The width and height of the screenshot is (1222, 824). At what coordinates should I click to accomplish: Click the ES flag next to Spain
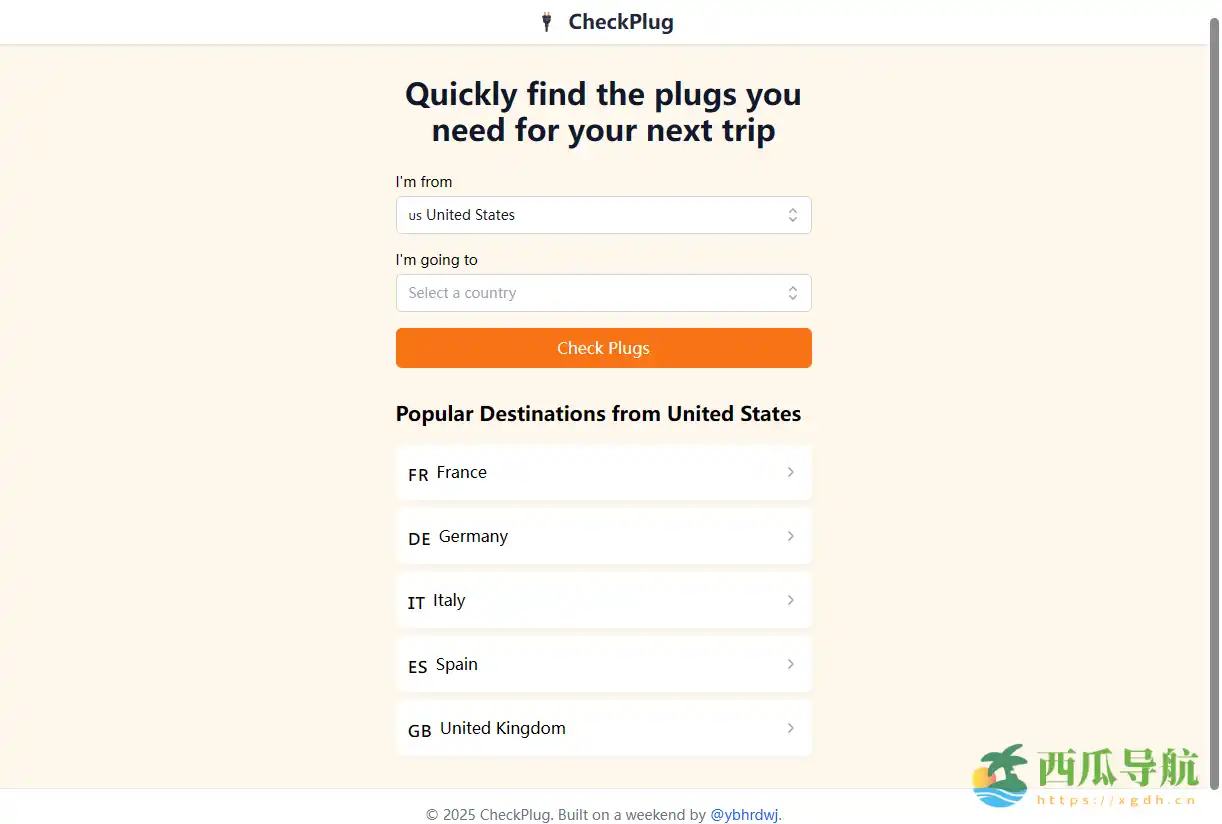point(417,667)
